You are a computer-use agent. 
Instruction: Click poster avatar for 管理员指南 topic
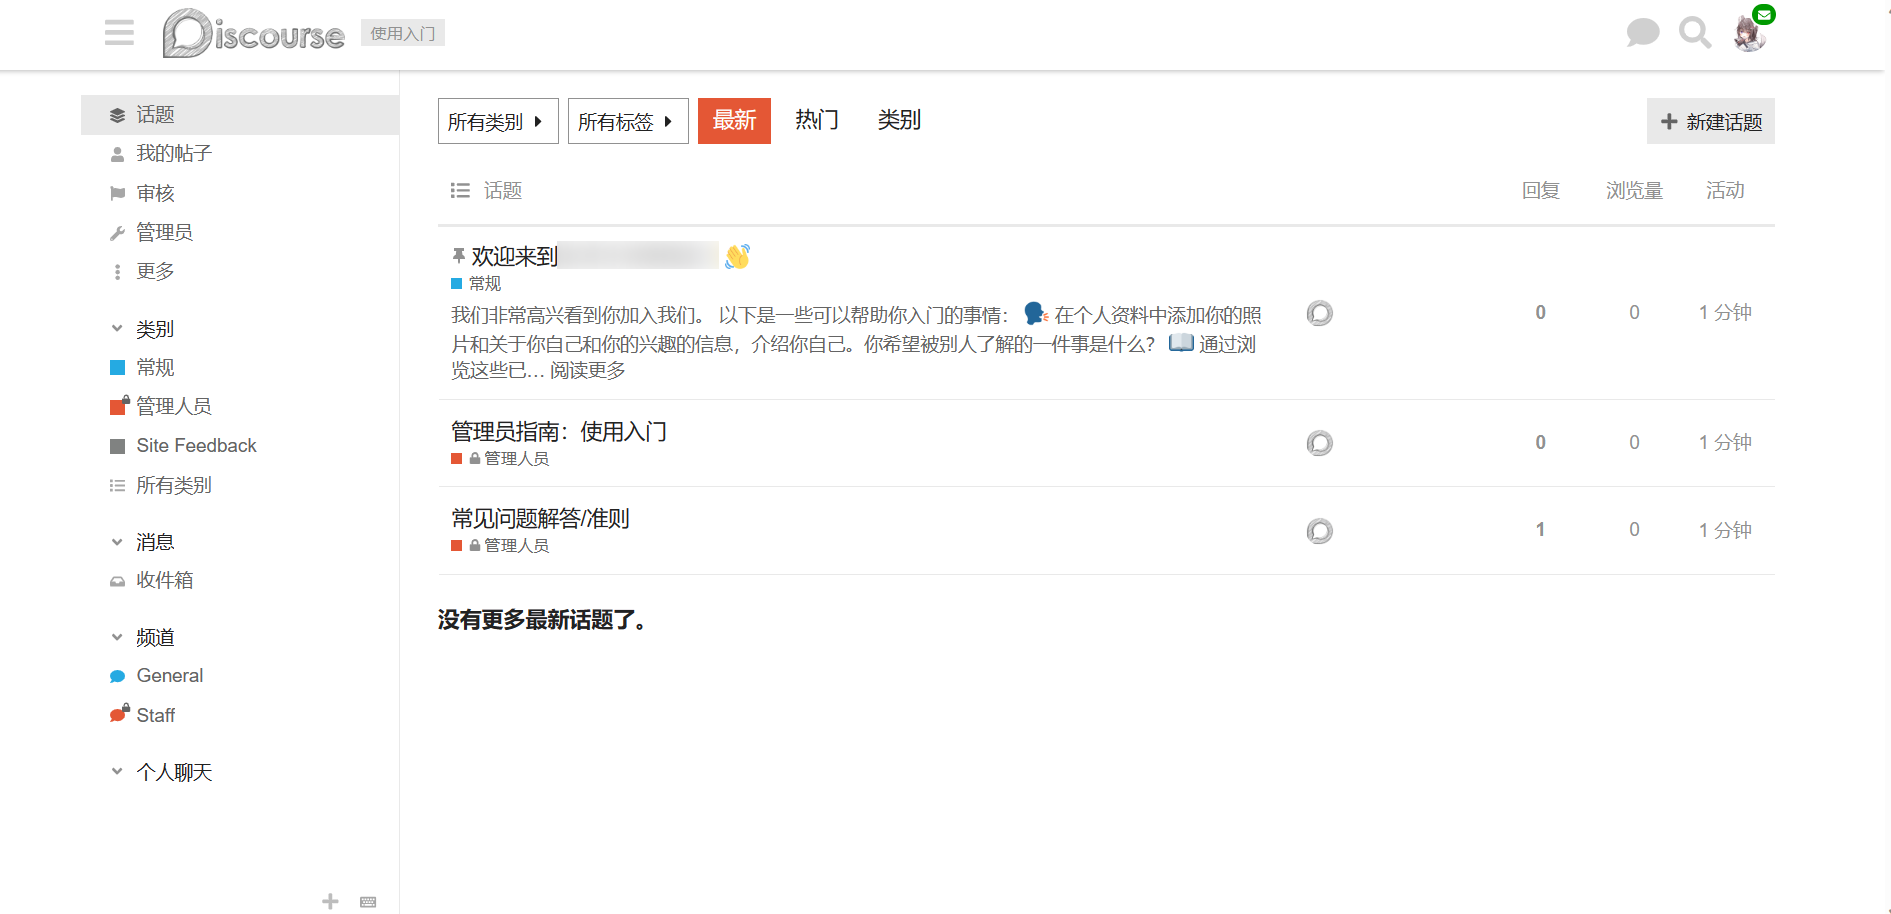tap(1319, 443)
